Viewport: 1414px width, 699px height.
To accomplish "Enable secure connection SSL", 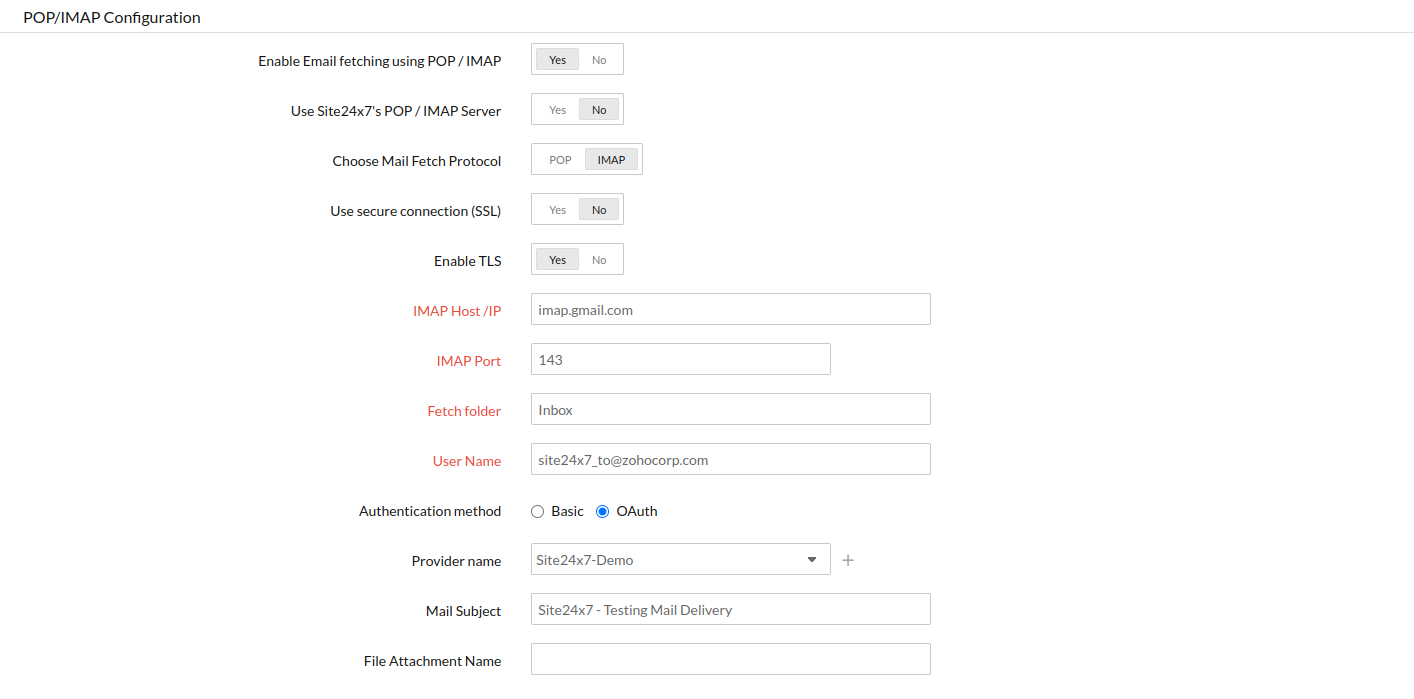I will 557,209.
